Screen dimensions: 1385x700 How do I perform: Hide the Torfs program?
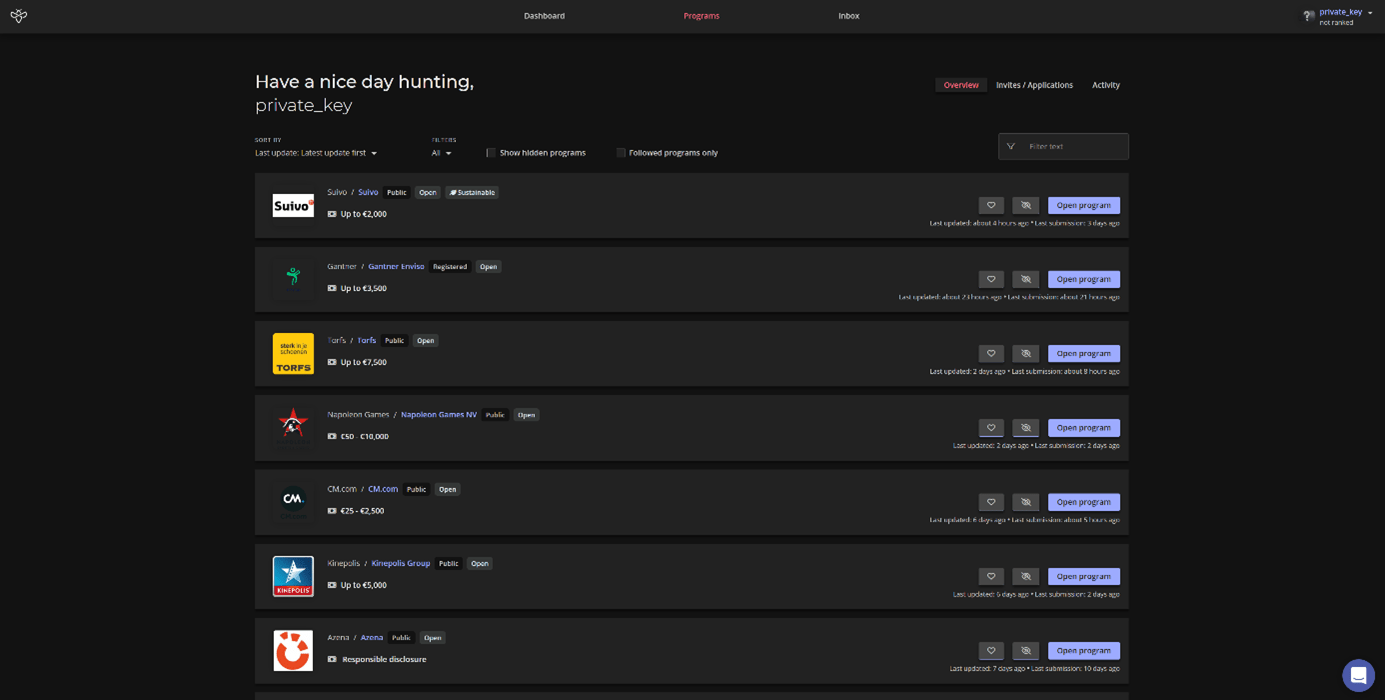[1026, 353]
